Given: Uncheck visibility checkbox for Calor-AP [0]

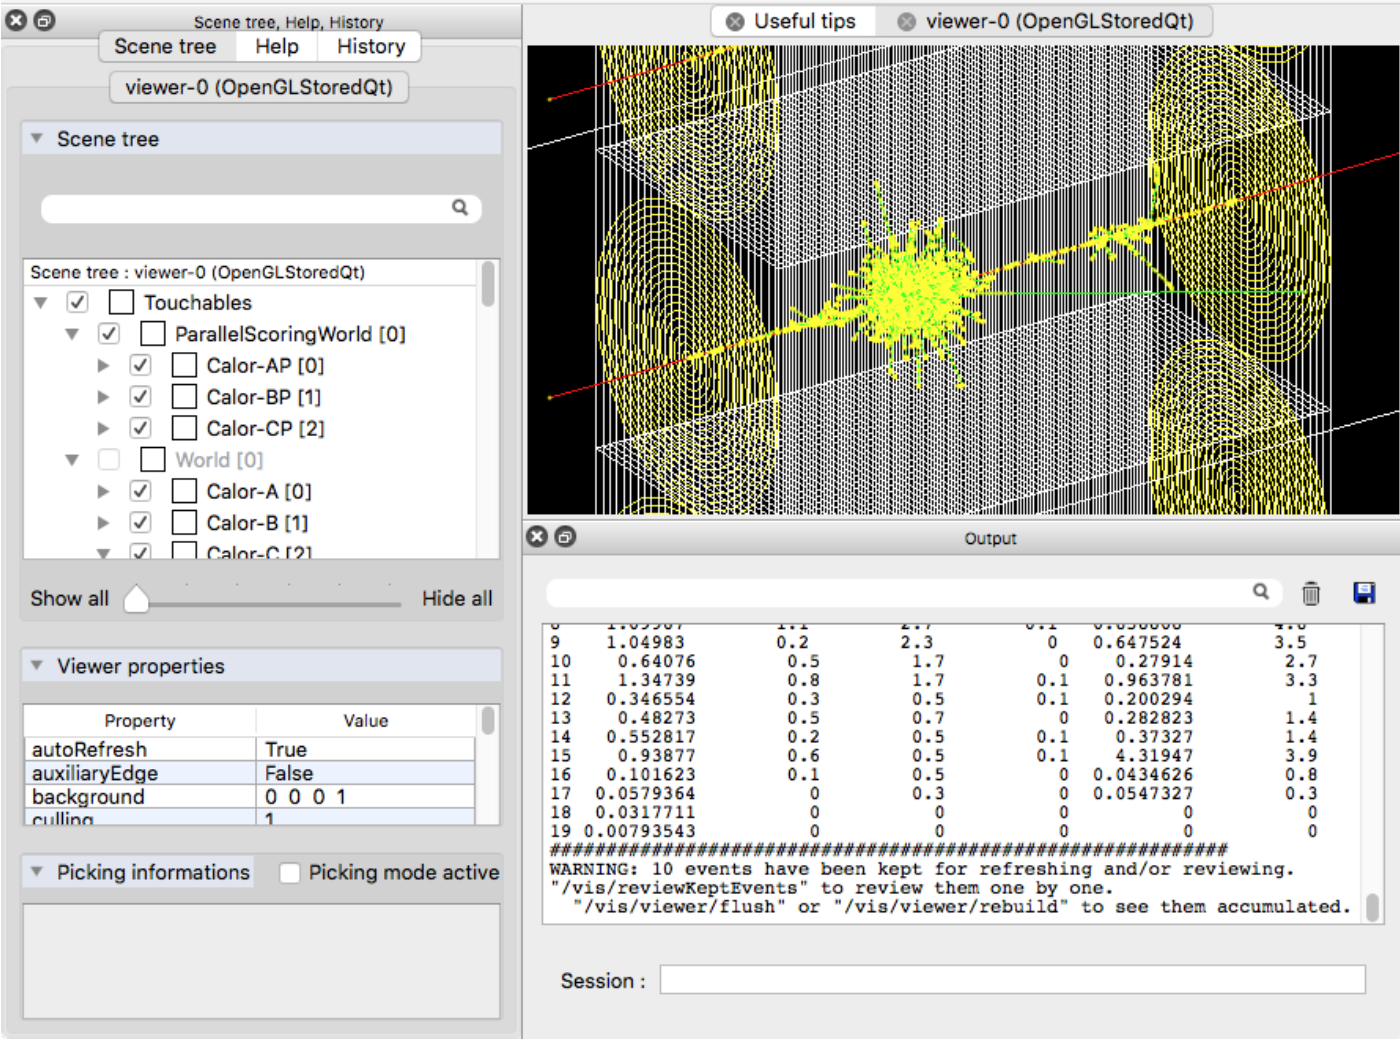Looking at the screenshot, I should click(x=140, y=366).
